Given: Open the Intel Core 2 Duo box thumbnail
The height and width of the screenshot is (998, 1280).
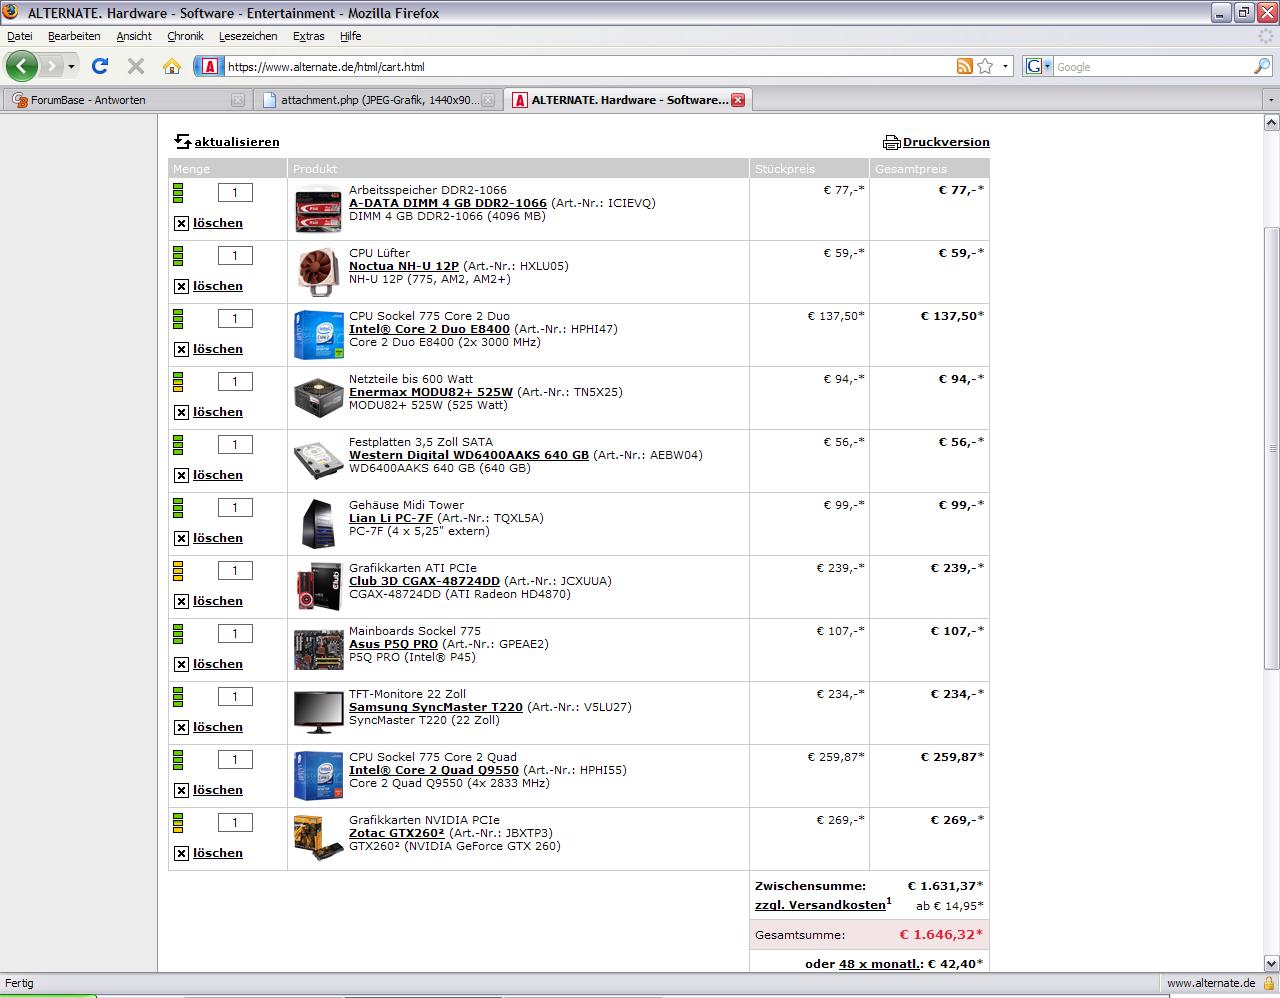Looking at the screenshot, I should tap(318, 335).
